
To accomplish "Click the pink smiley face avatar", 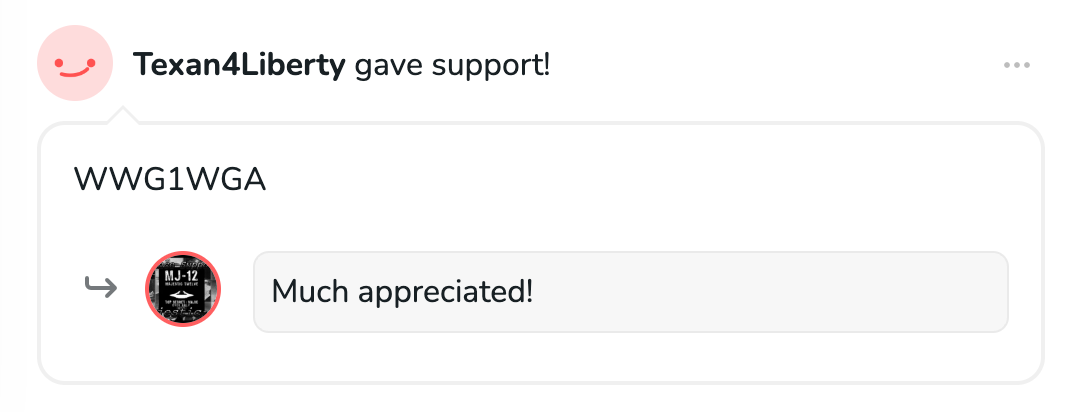I will point(74,64).
